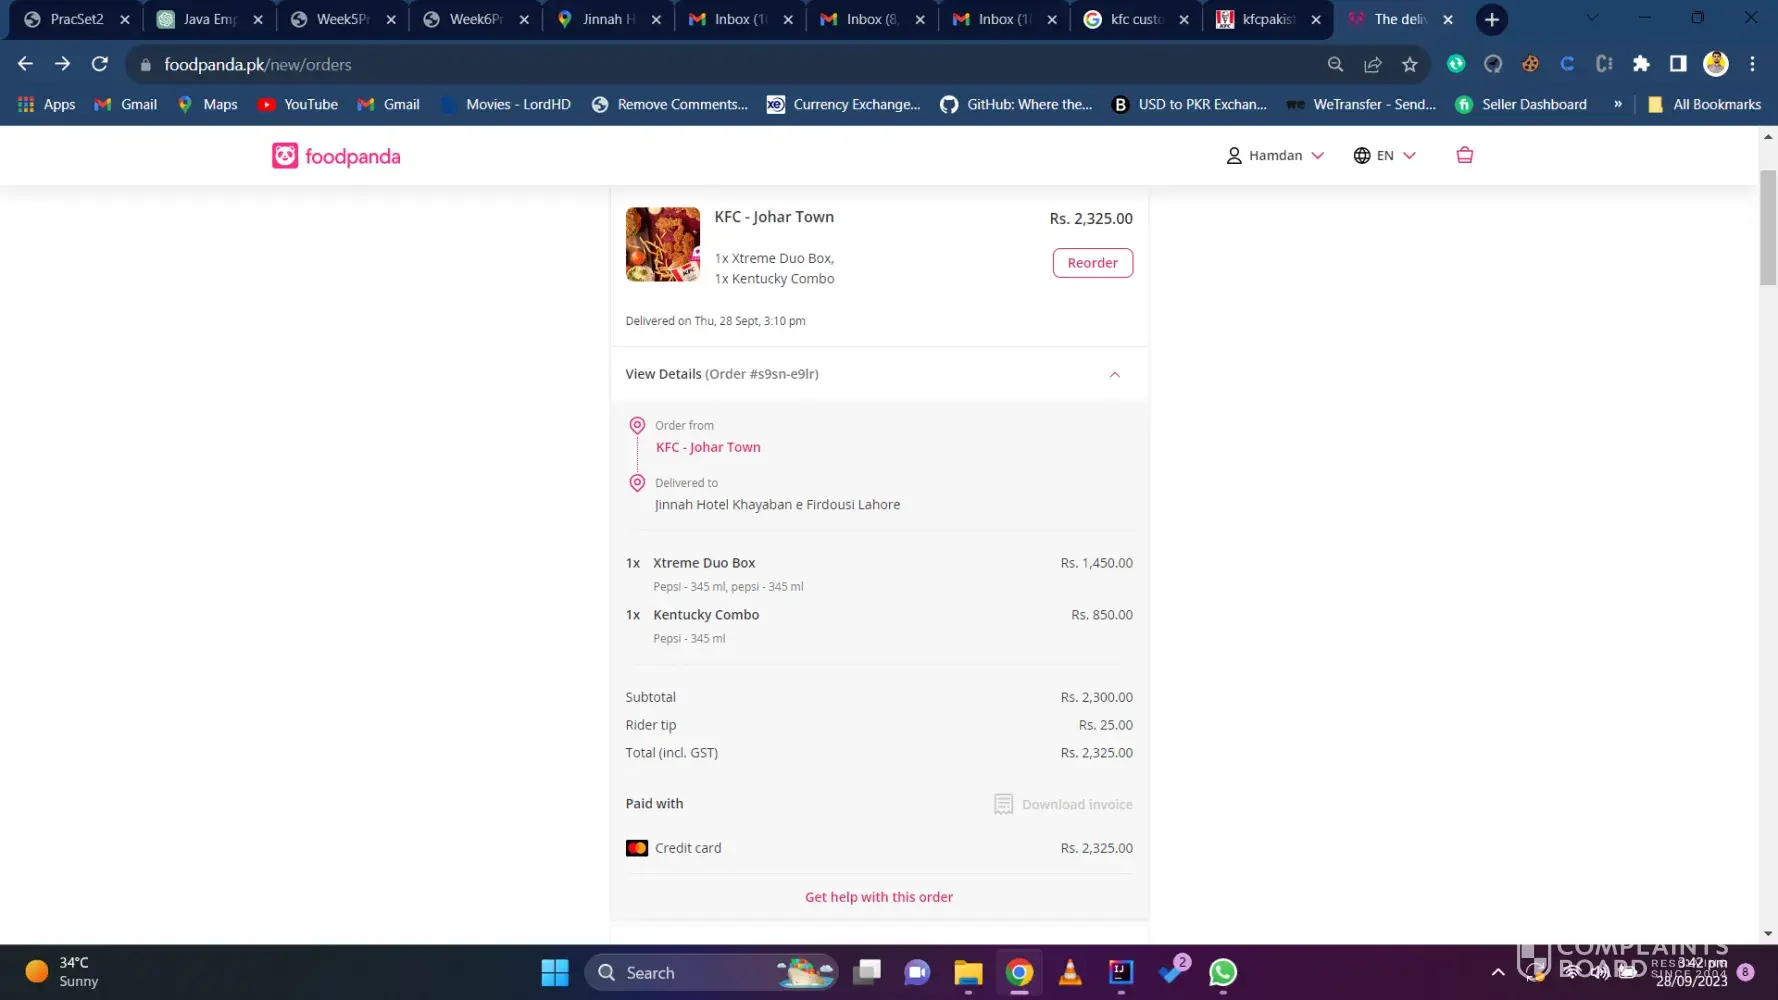Bookmark this page with the star icon
This screenshot has height=1000, width=1778.
(1409, 65)
